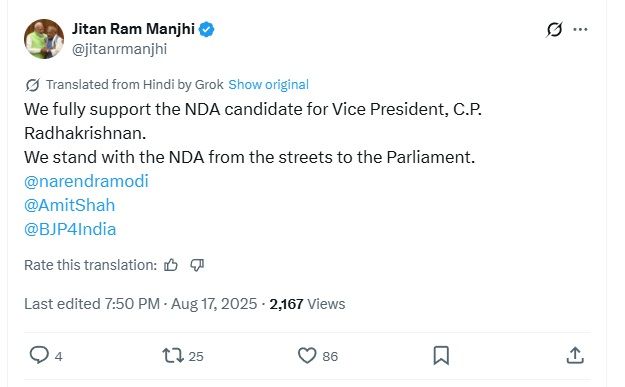Open Grok icon at top right

pyautogui.click(x=554, y=29)
